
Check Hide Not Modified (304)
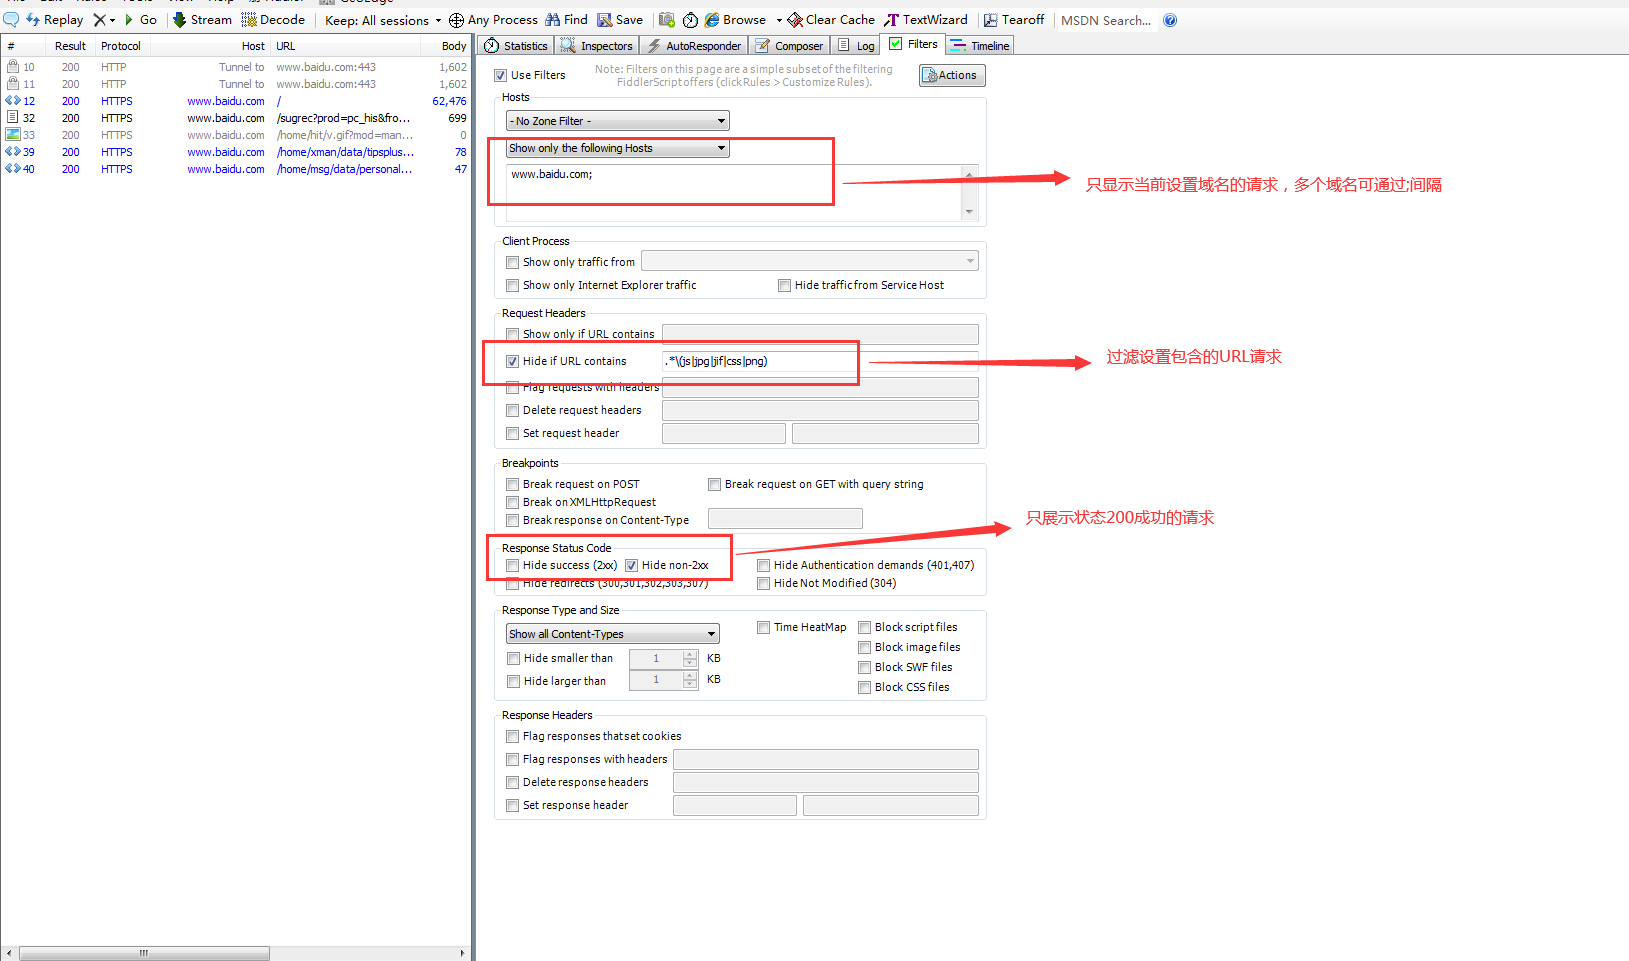[763, 583]
